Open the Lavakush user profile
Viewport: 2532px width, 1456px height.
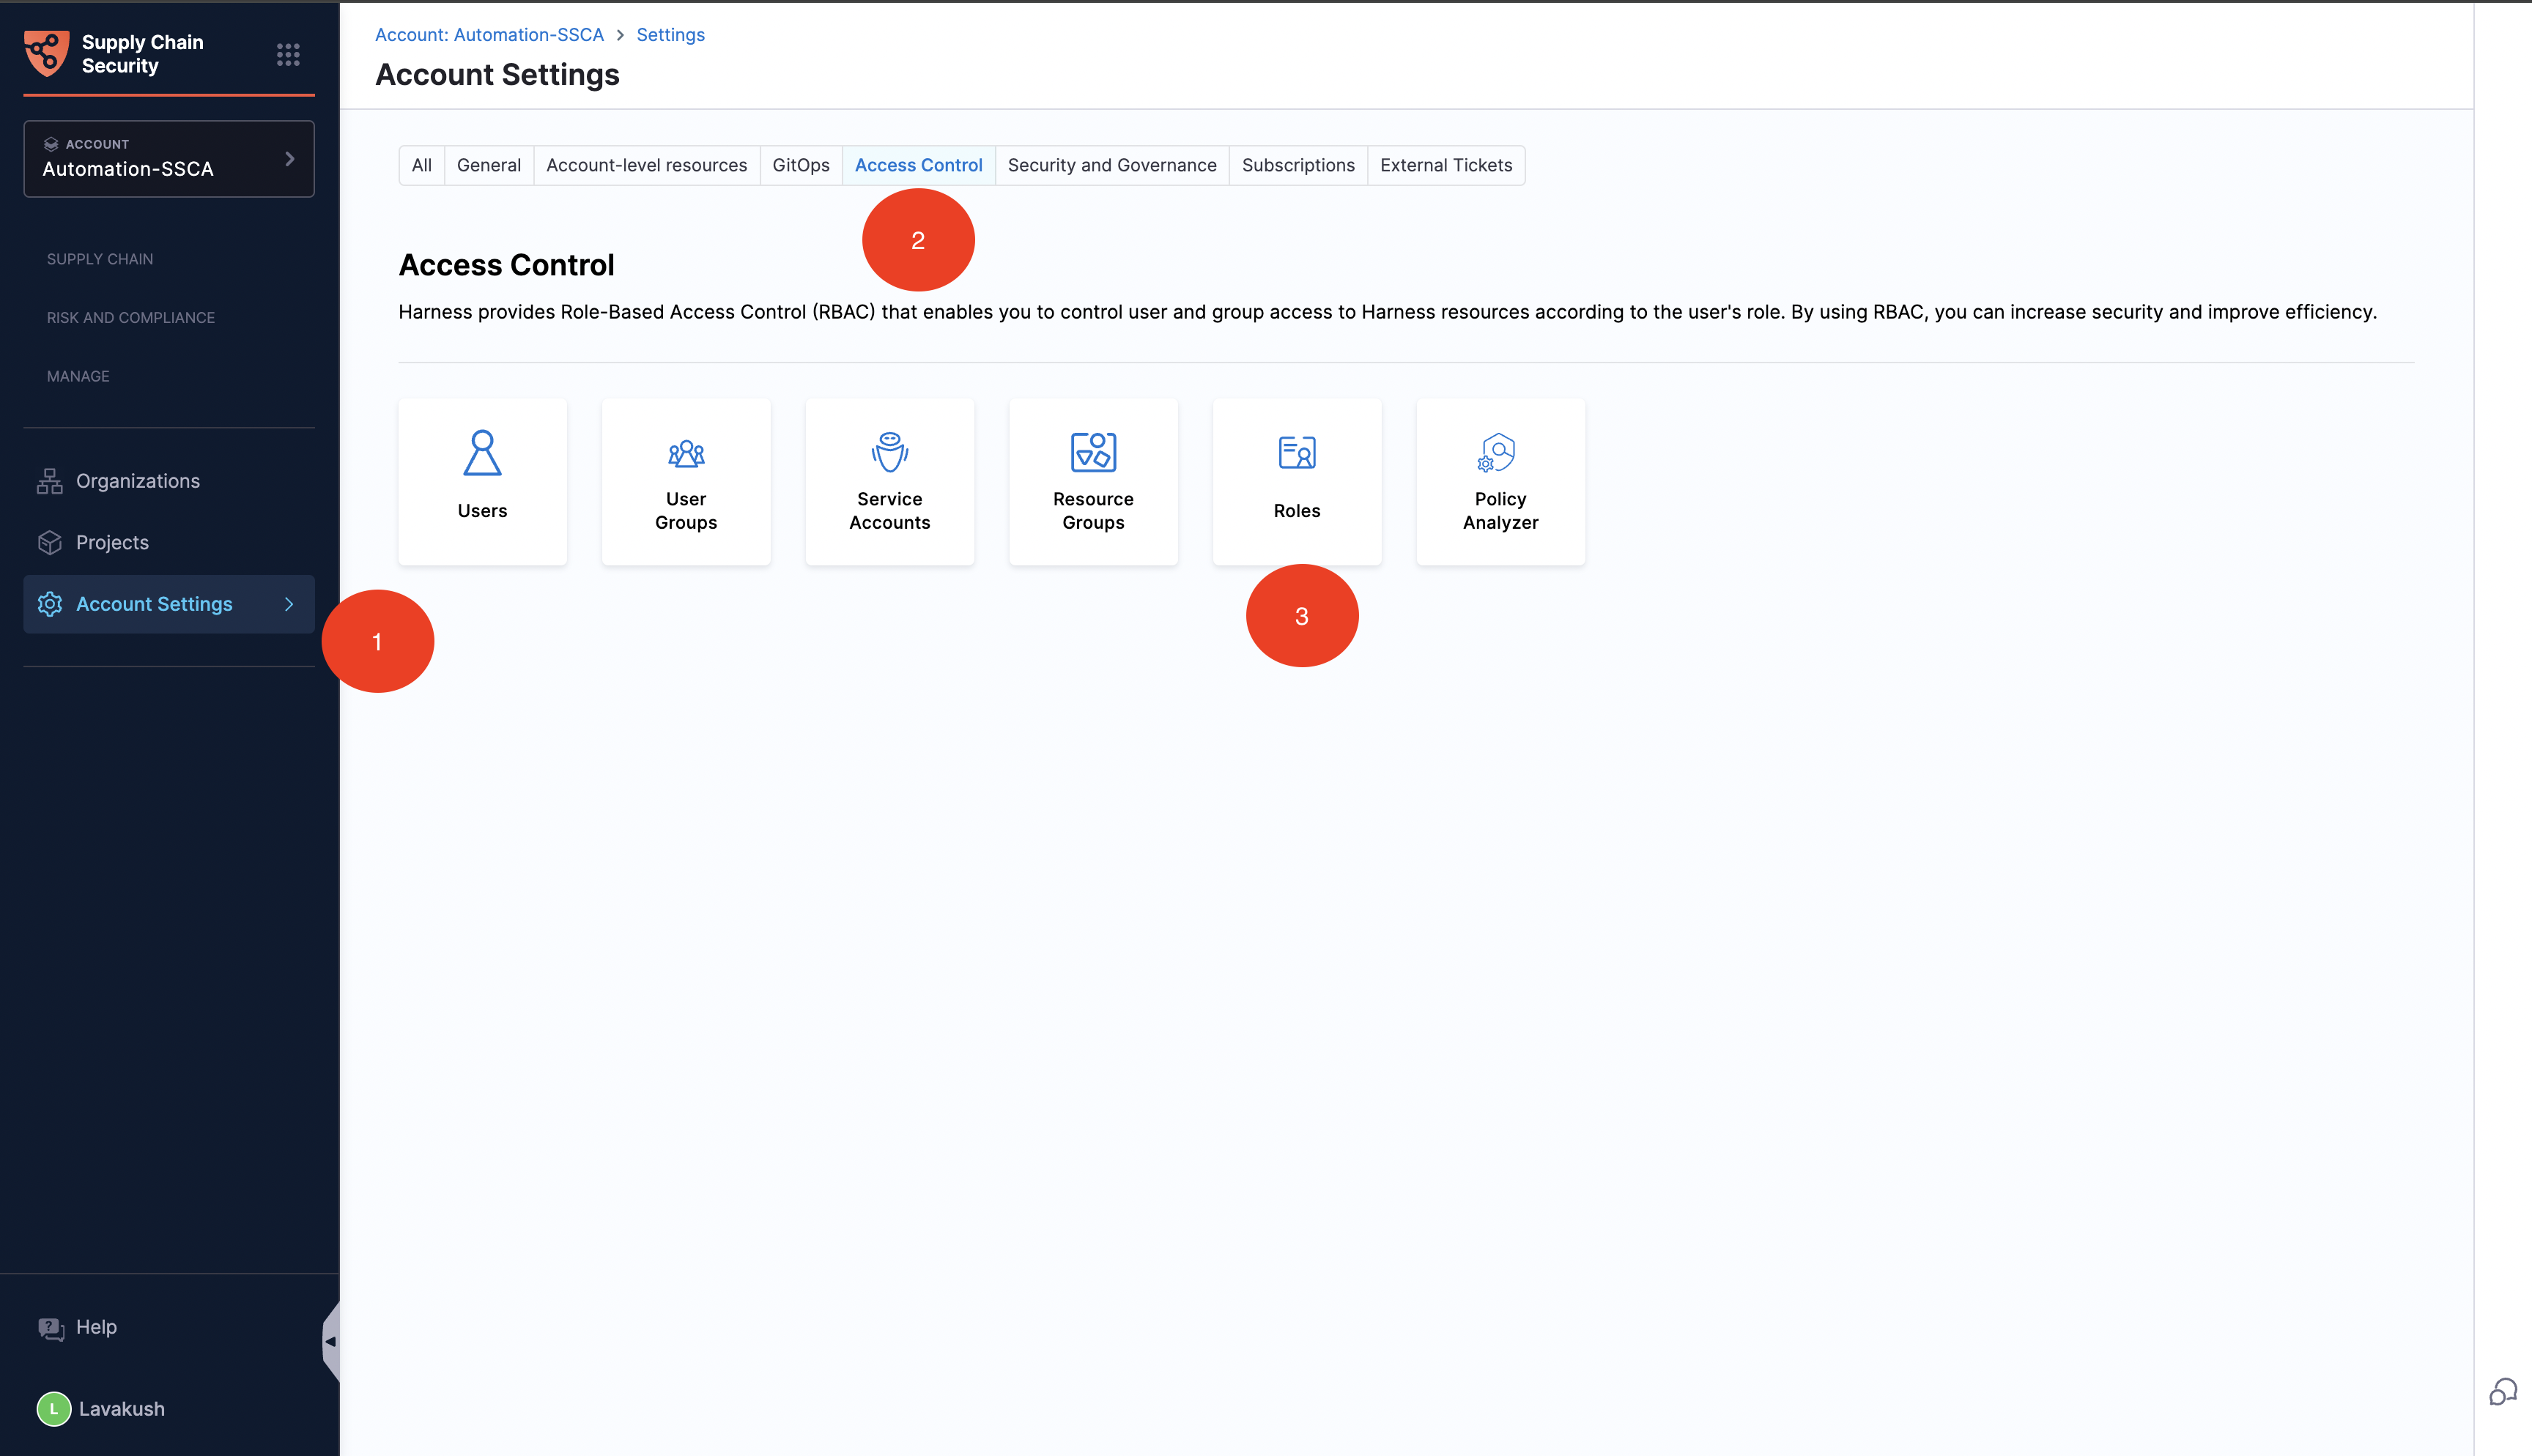pyautogui.click(x=102, y=1409)
